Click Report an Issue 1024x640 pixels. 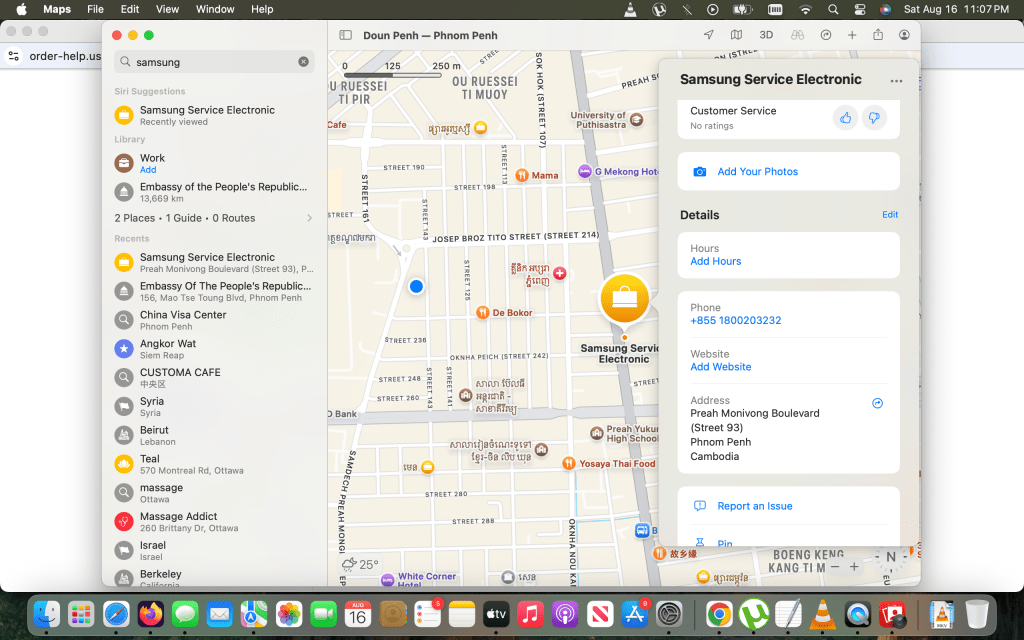(754, 506)
